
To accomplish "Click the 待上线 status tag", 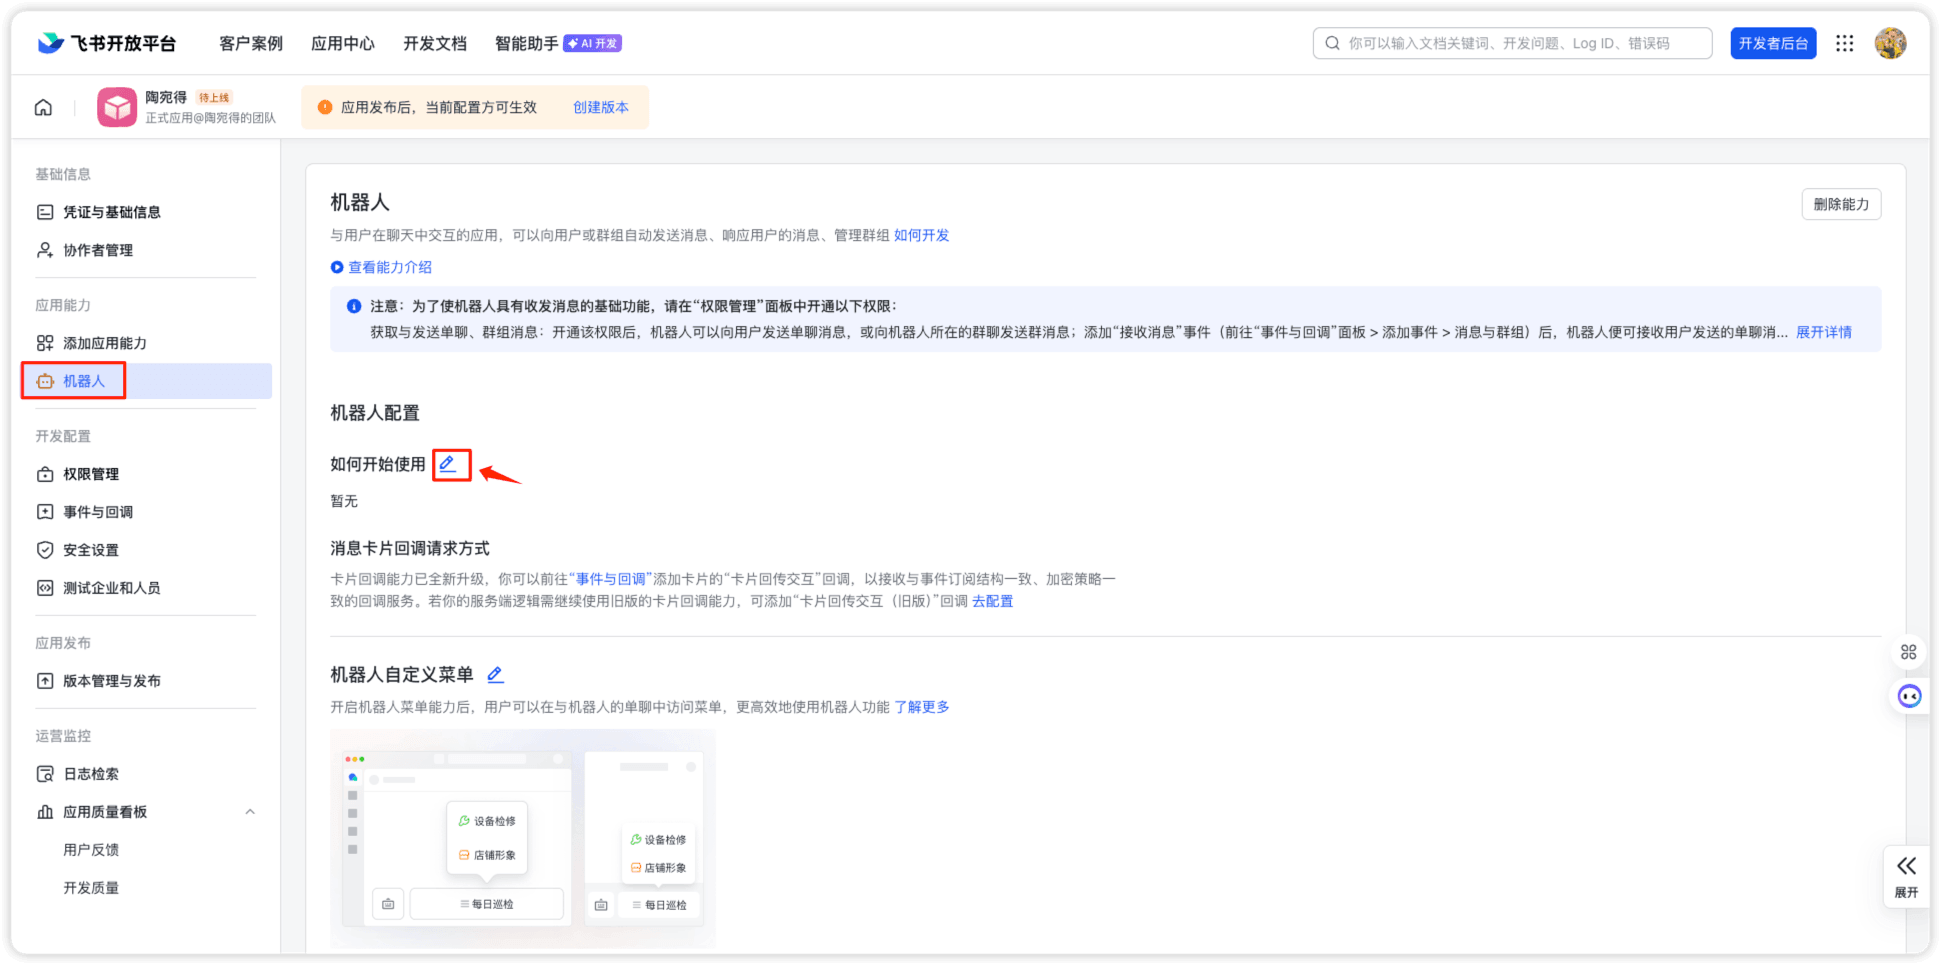I will click(x=214, y=97).
